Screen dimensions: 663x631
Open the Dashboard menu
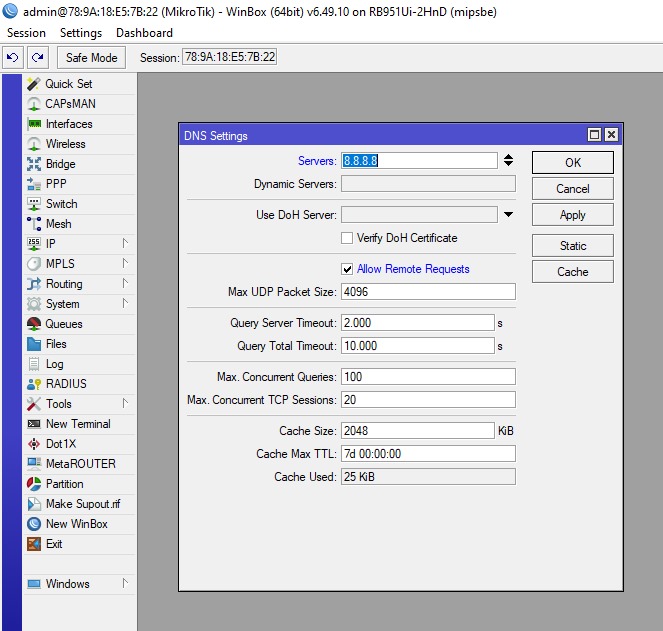click(144, 33)
